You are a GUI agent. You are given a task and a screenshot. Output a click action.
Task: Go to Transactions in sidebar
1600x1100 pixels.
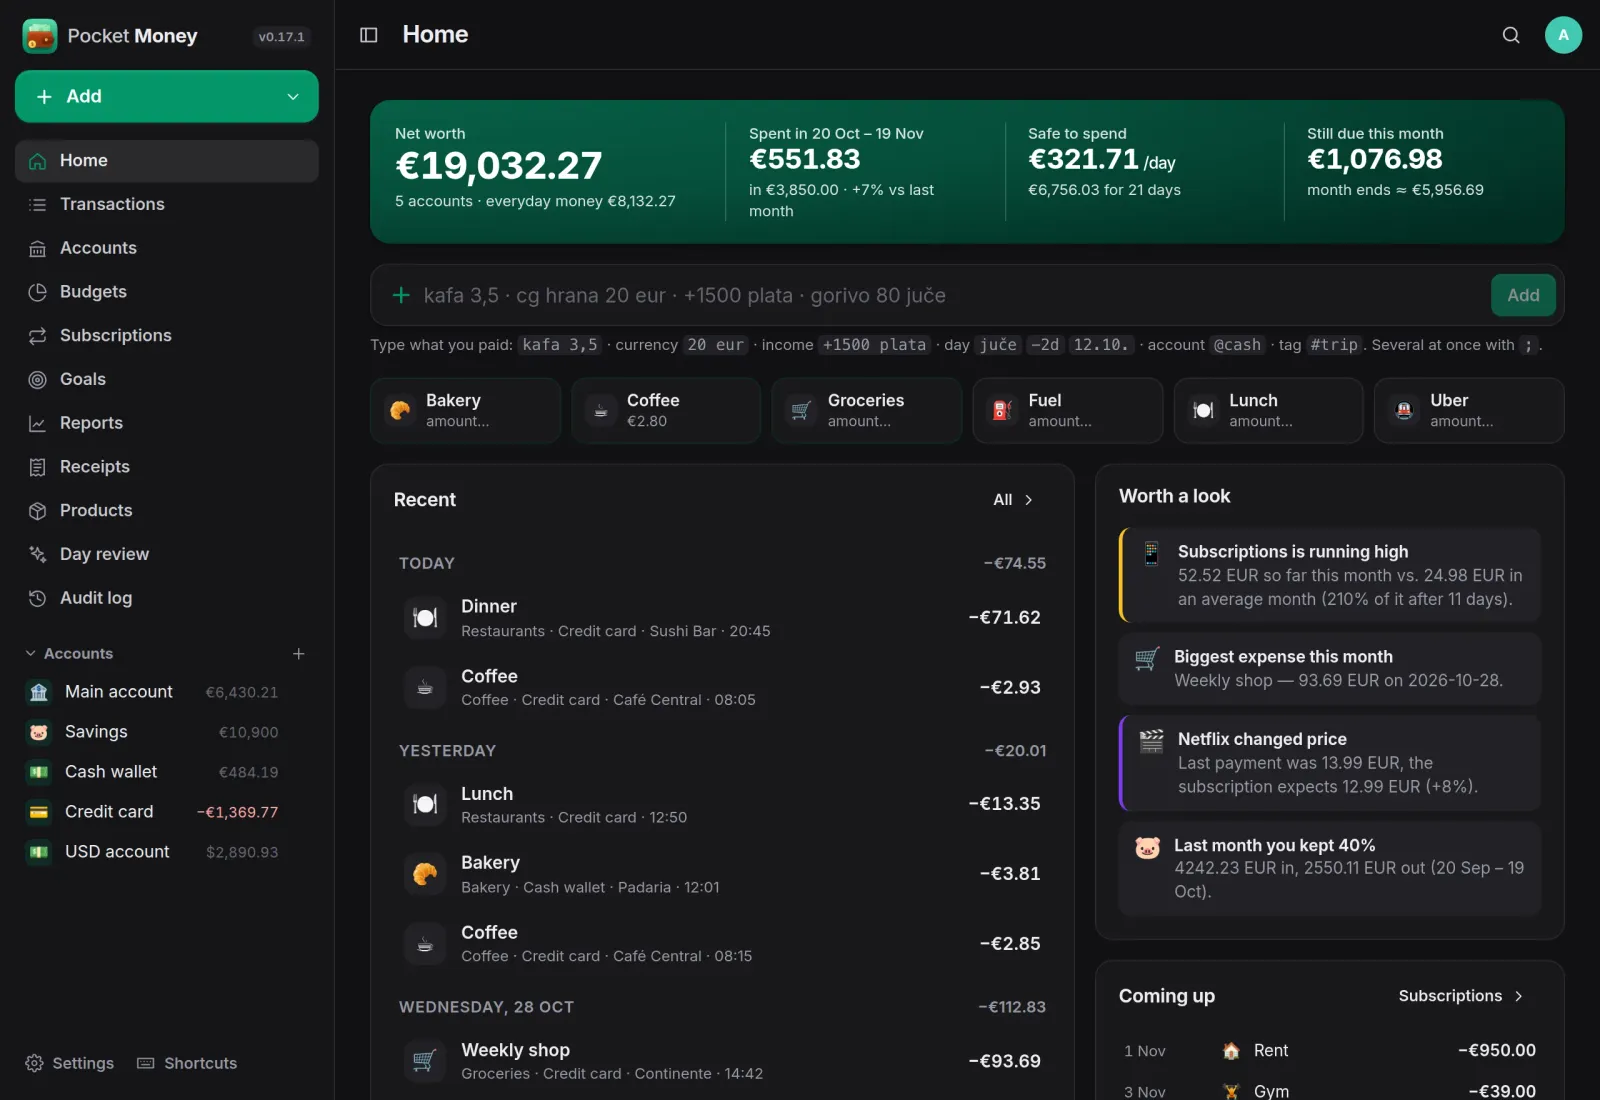coord(167,204)
